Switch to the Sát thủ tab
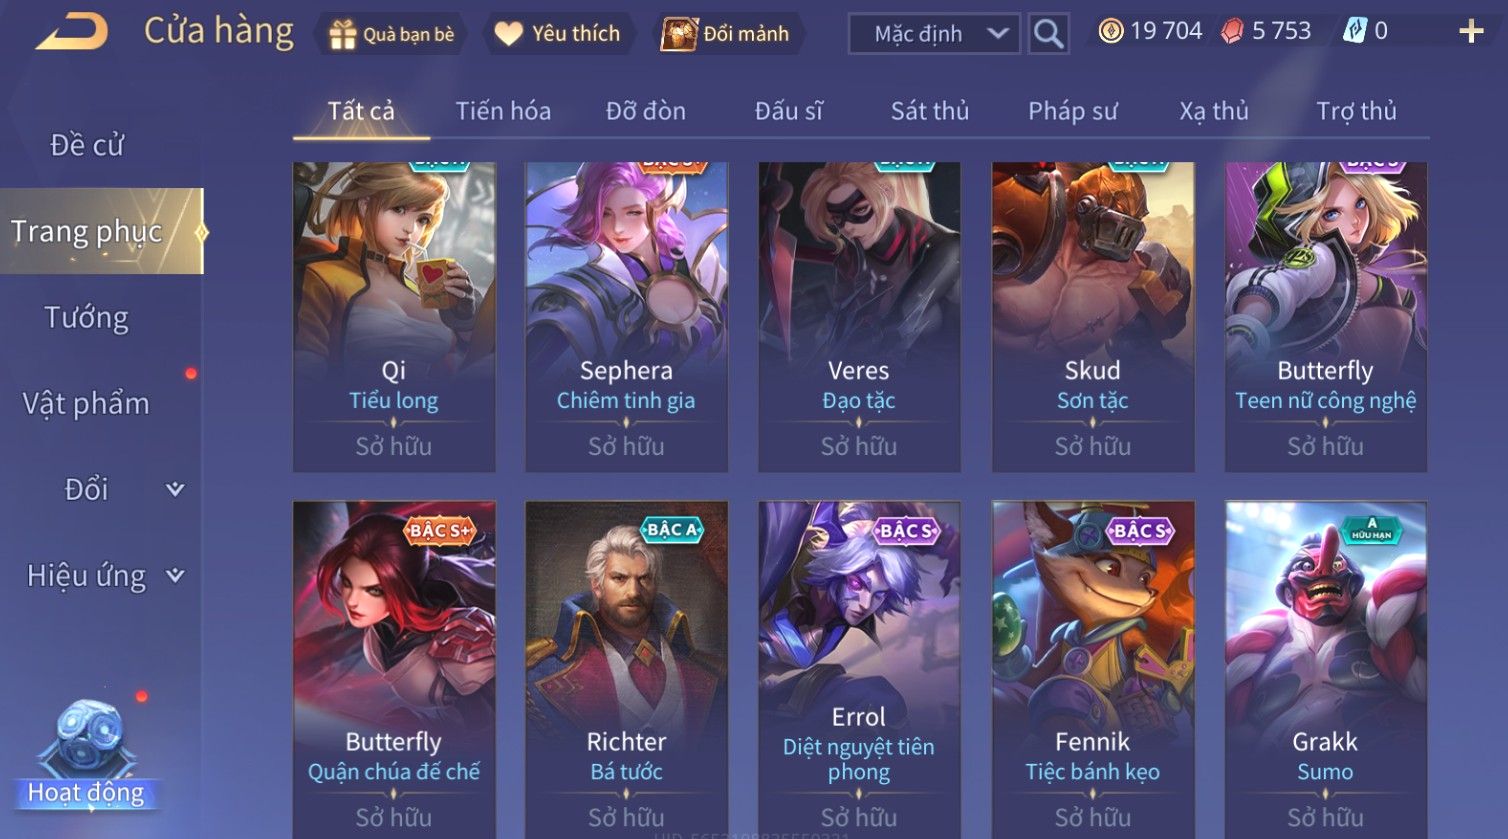This screenshot has width=1508, height=839. [930, 111]
